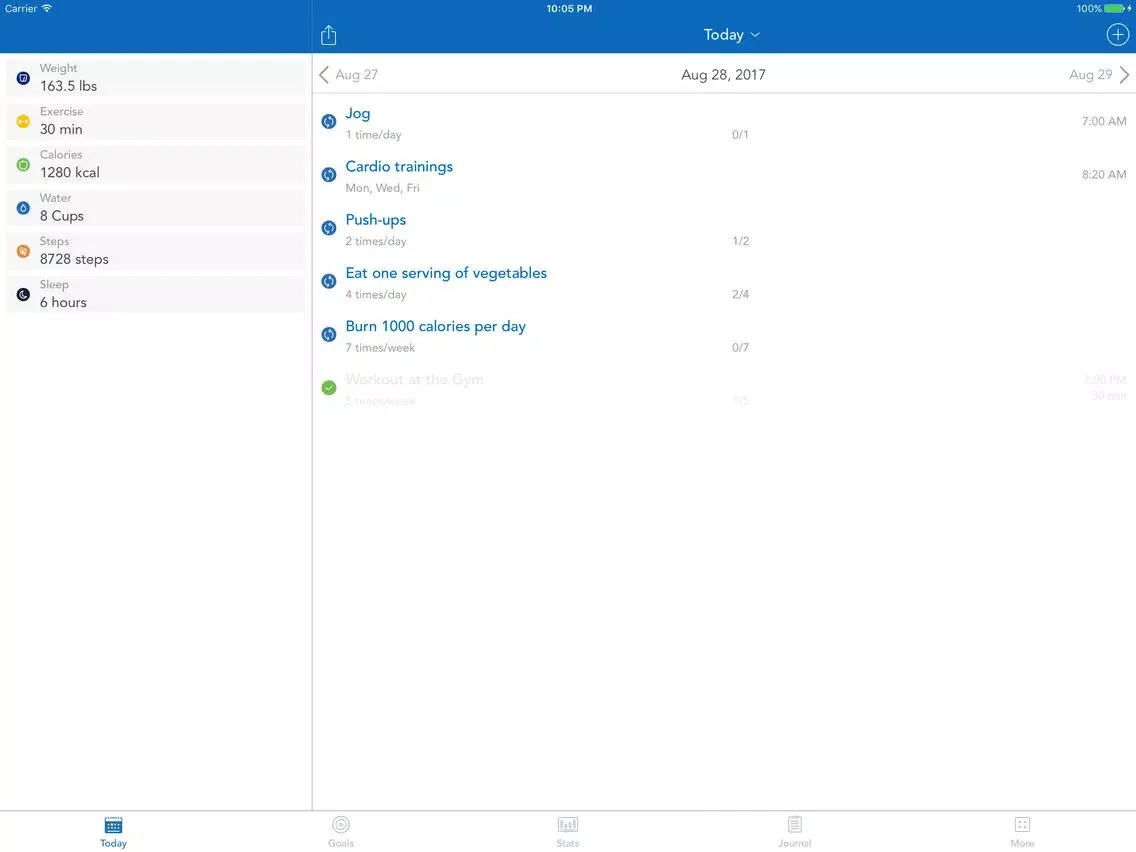Advance to Aug 29 with the forward chevron
Screen dimensions: 1136x852
1125,74
